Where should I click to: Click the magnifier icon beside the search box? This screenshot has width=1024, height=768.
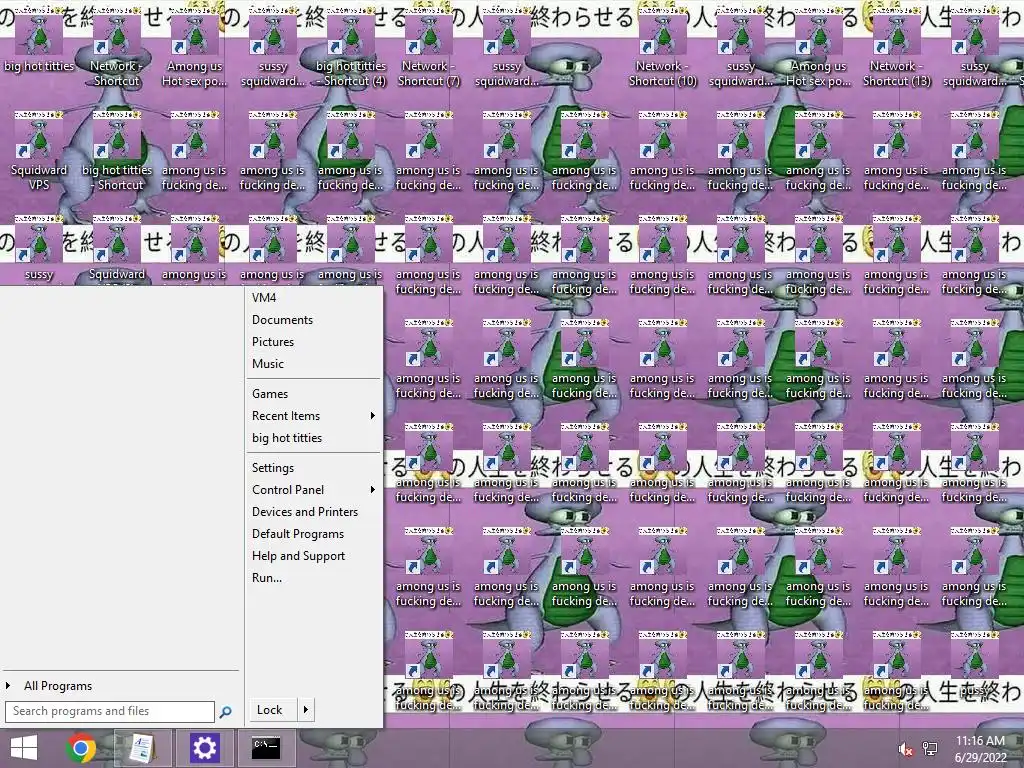pos(225,712)
